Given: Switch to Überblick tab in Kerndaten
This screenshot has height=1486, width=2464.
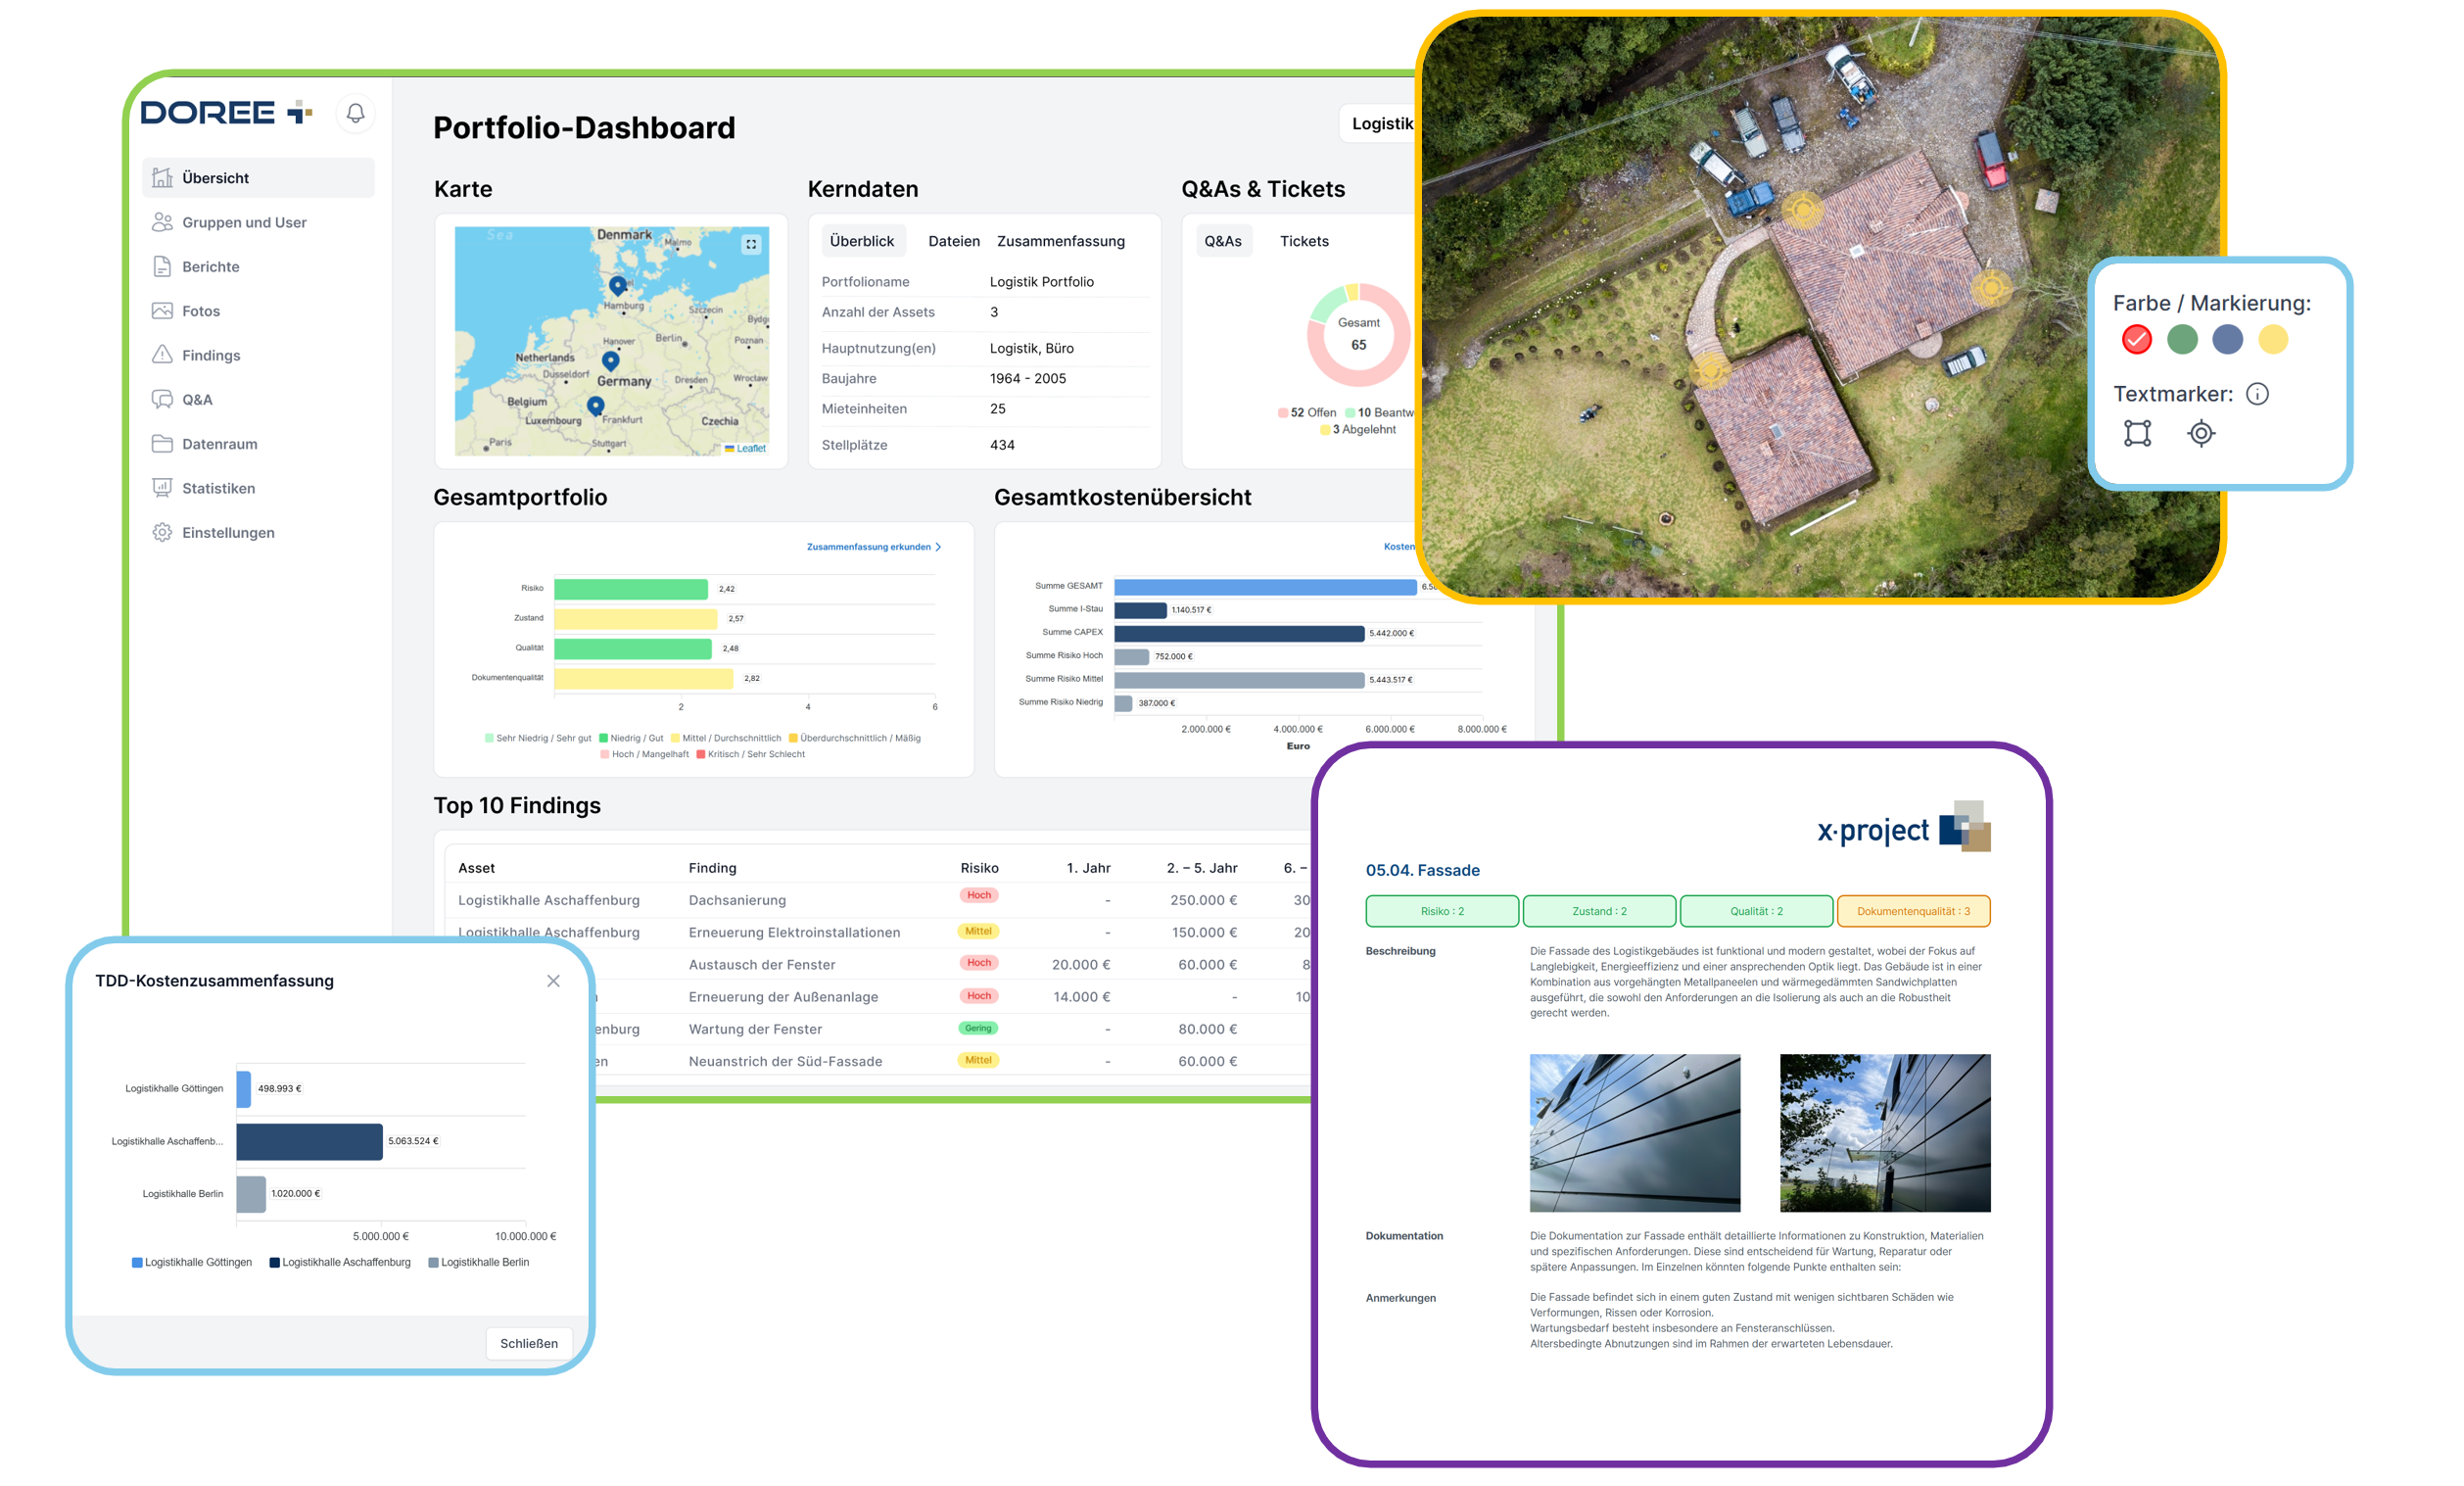Looking at the screenshot, I should click(x=862, y=241).
